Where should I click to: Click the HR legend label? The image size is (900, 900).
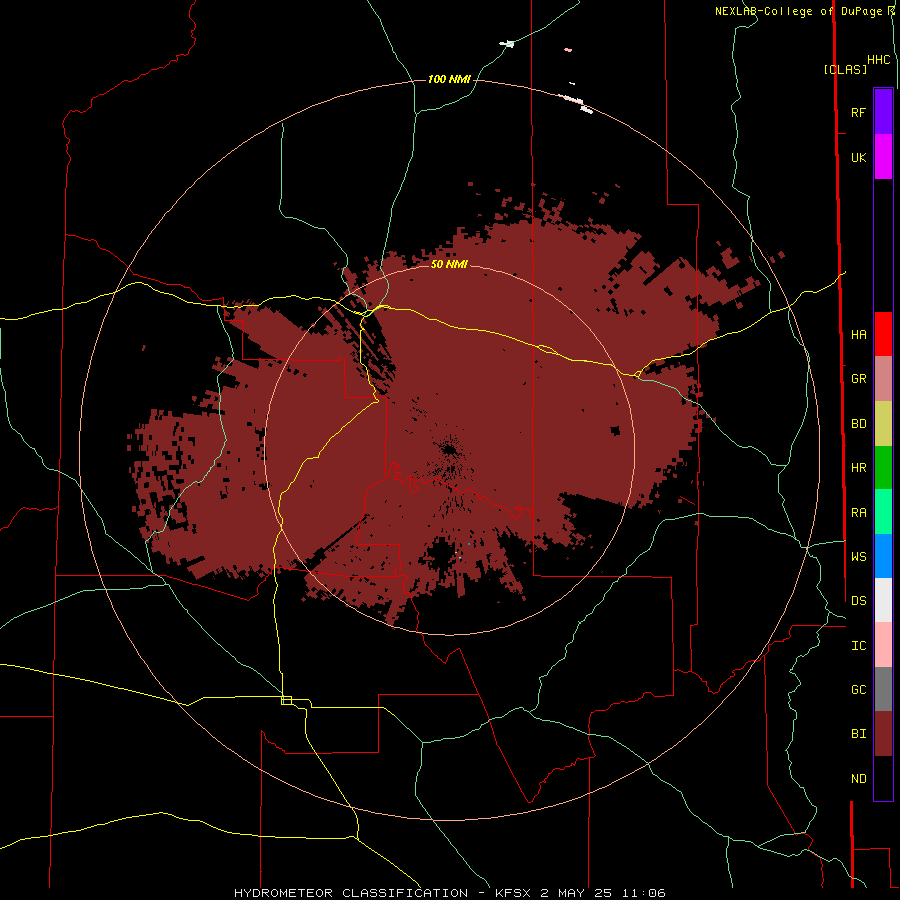(858, 468)
